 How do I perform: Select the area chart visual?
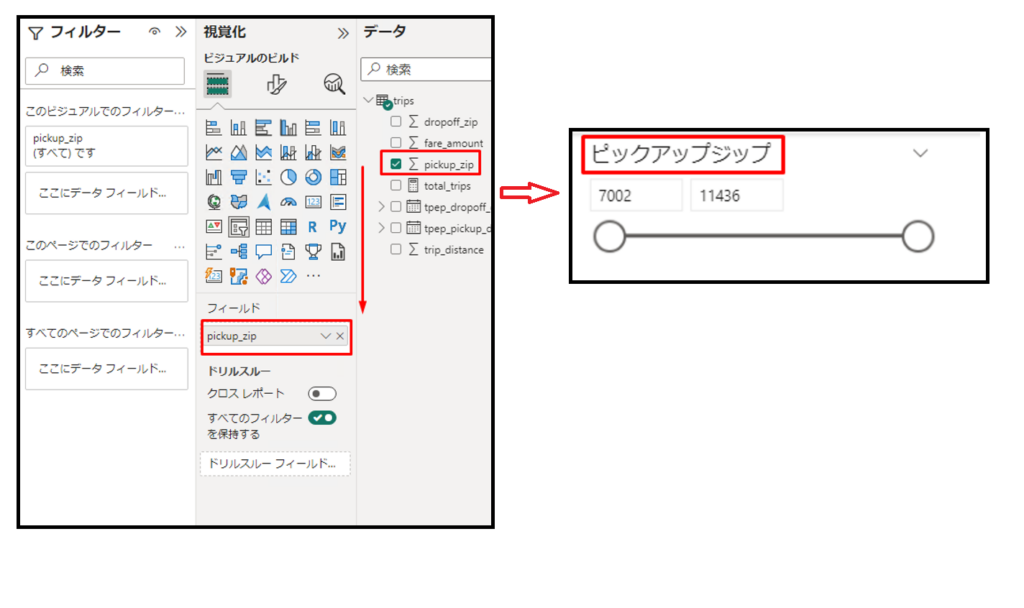(x=238, y=152)
